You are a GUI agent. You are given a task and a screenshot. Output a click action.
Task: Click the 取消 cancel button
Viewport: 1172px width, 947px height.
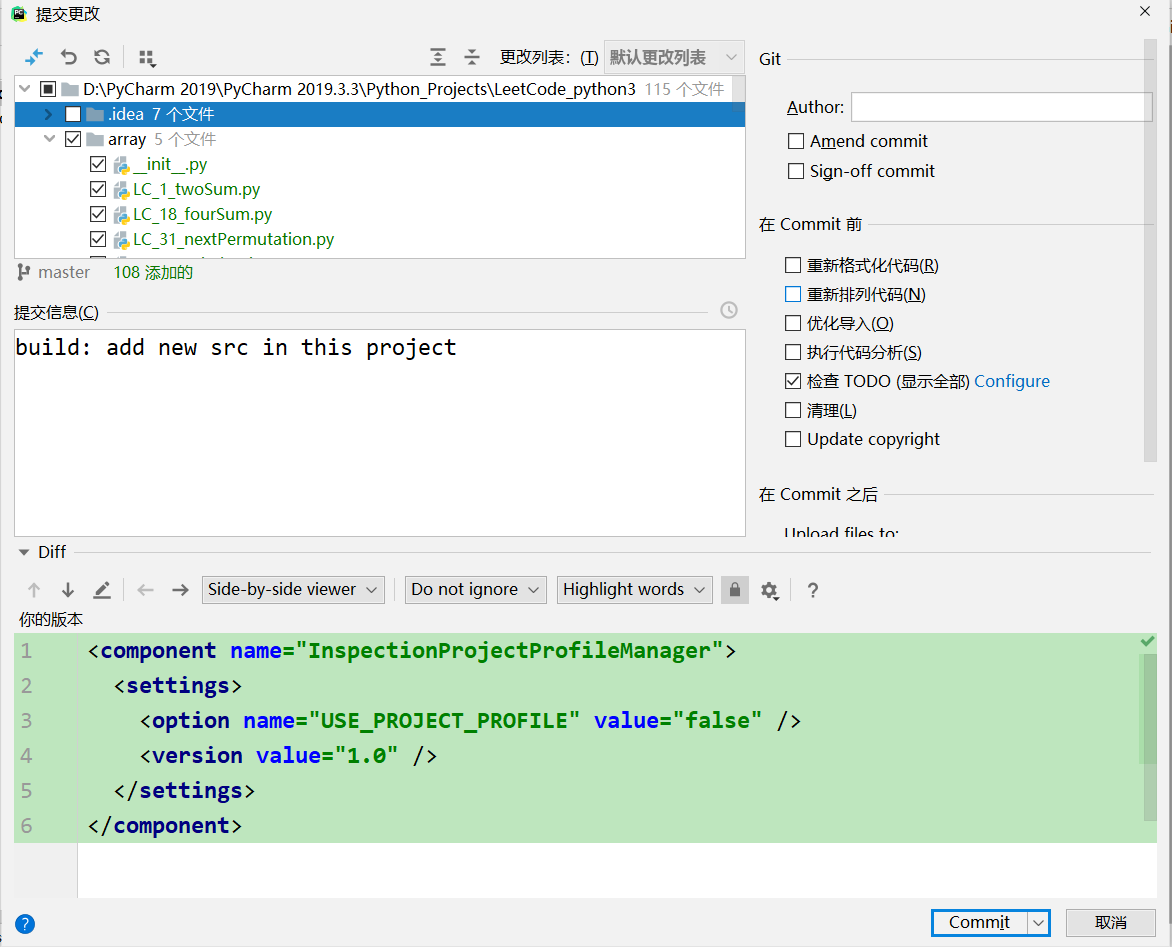click(x=1111, y=923)
